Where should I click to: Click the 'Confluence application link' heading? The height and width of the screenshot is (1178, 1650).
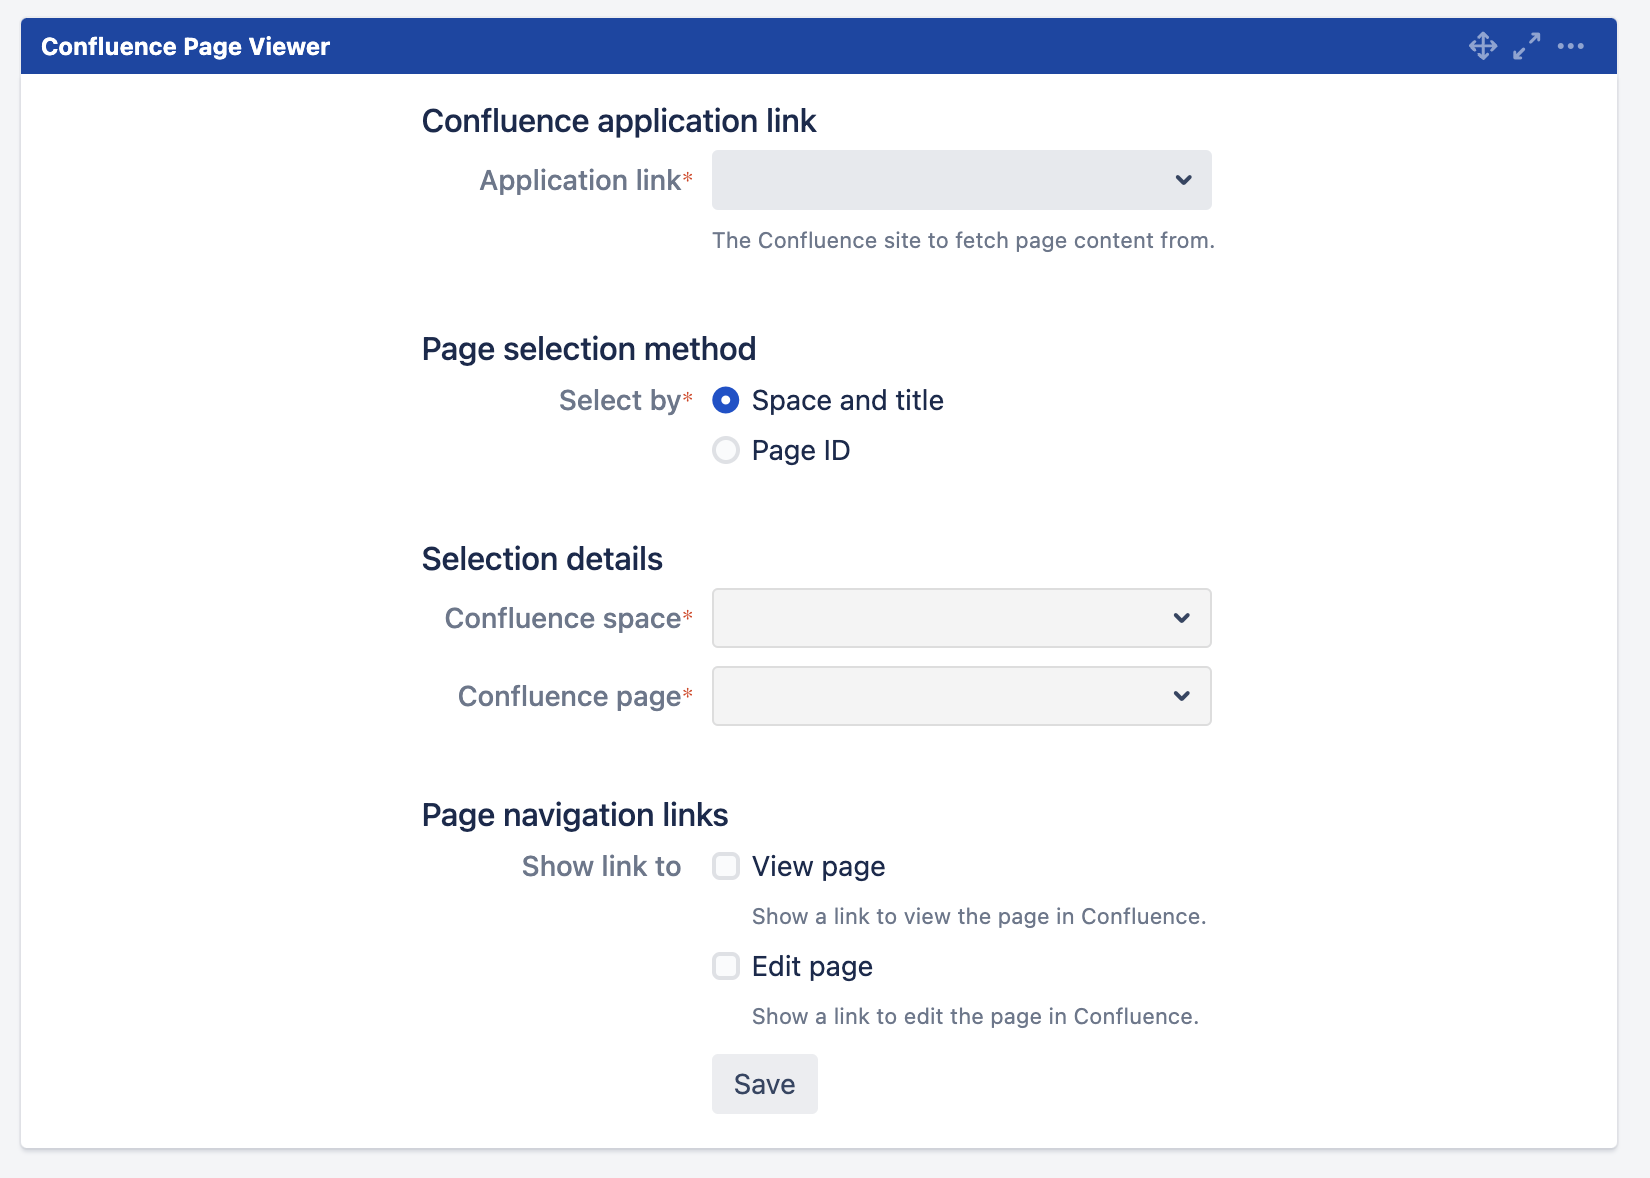619,121
